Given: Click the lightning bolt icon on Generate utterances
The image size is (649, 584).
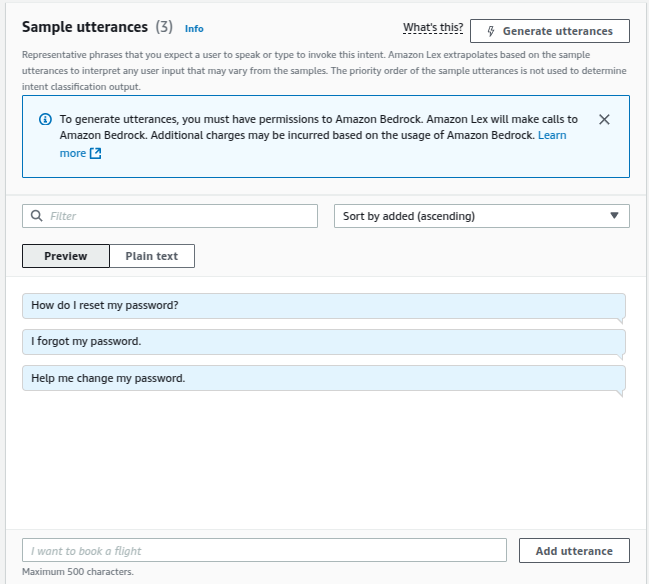Looking at the screenshot, I should tap(490, 31).
